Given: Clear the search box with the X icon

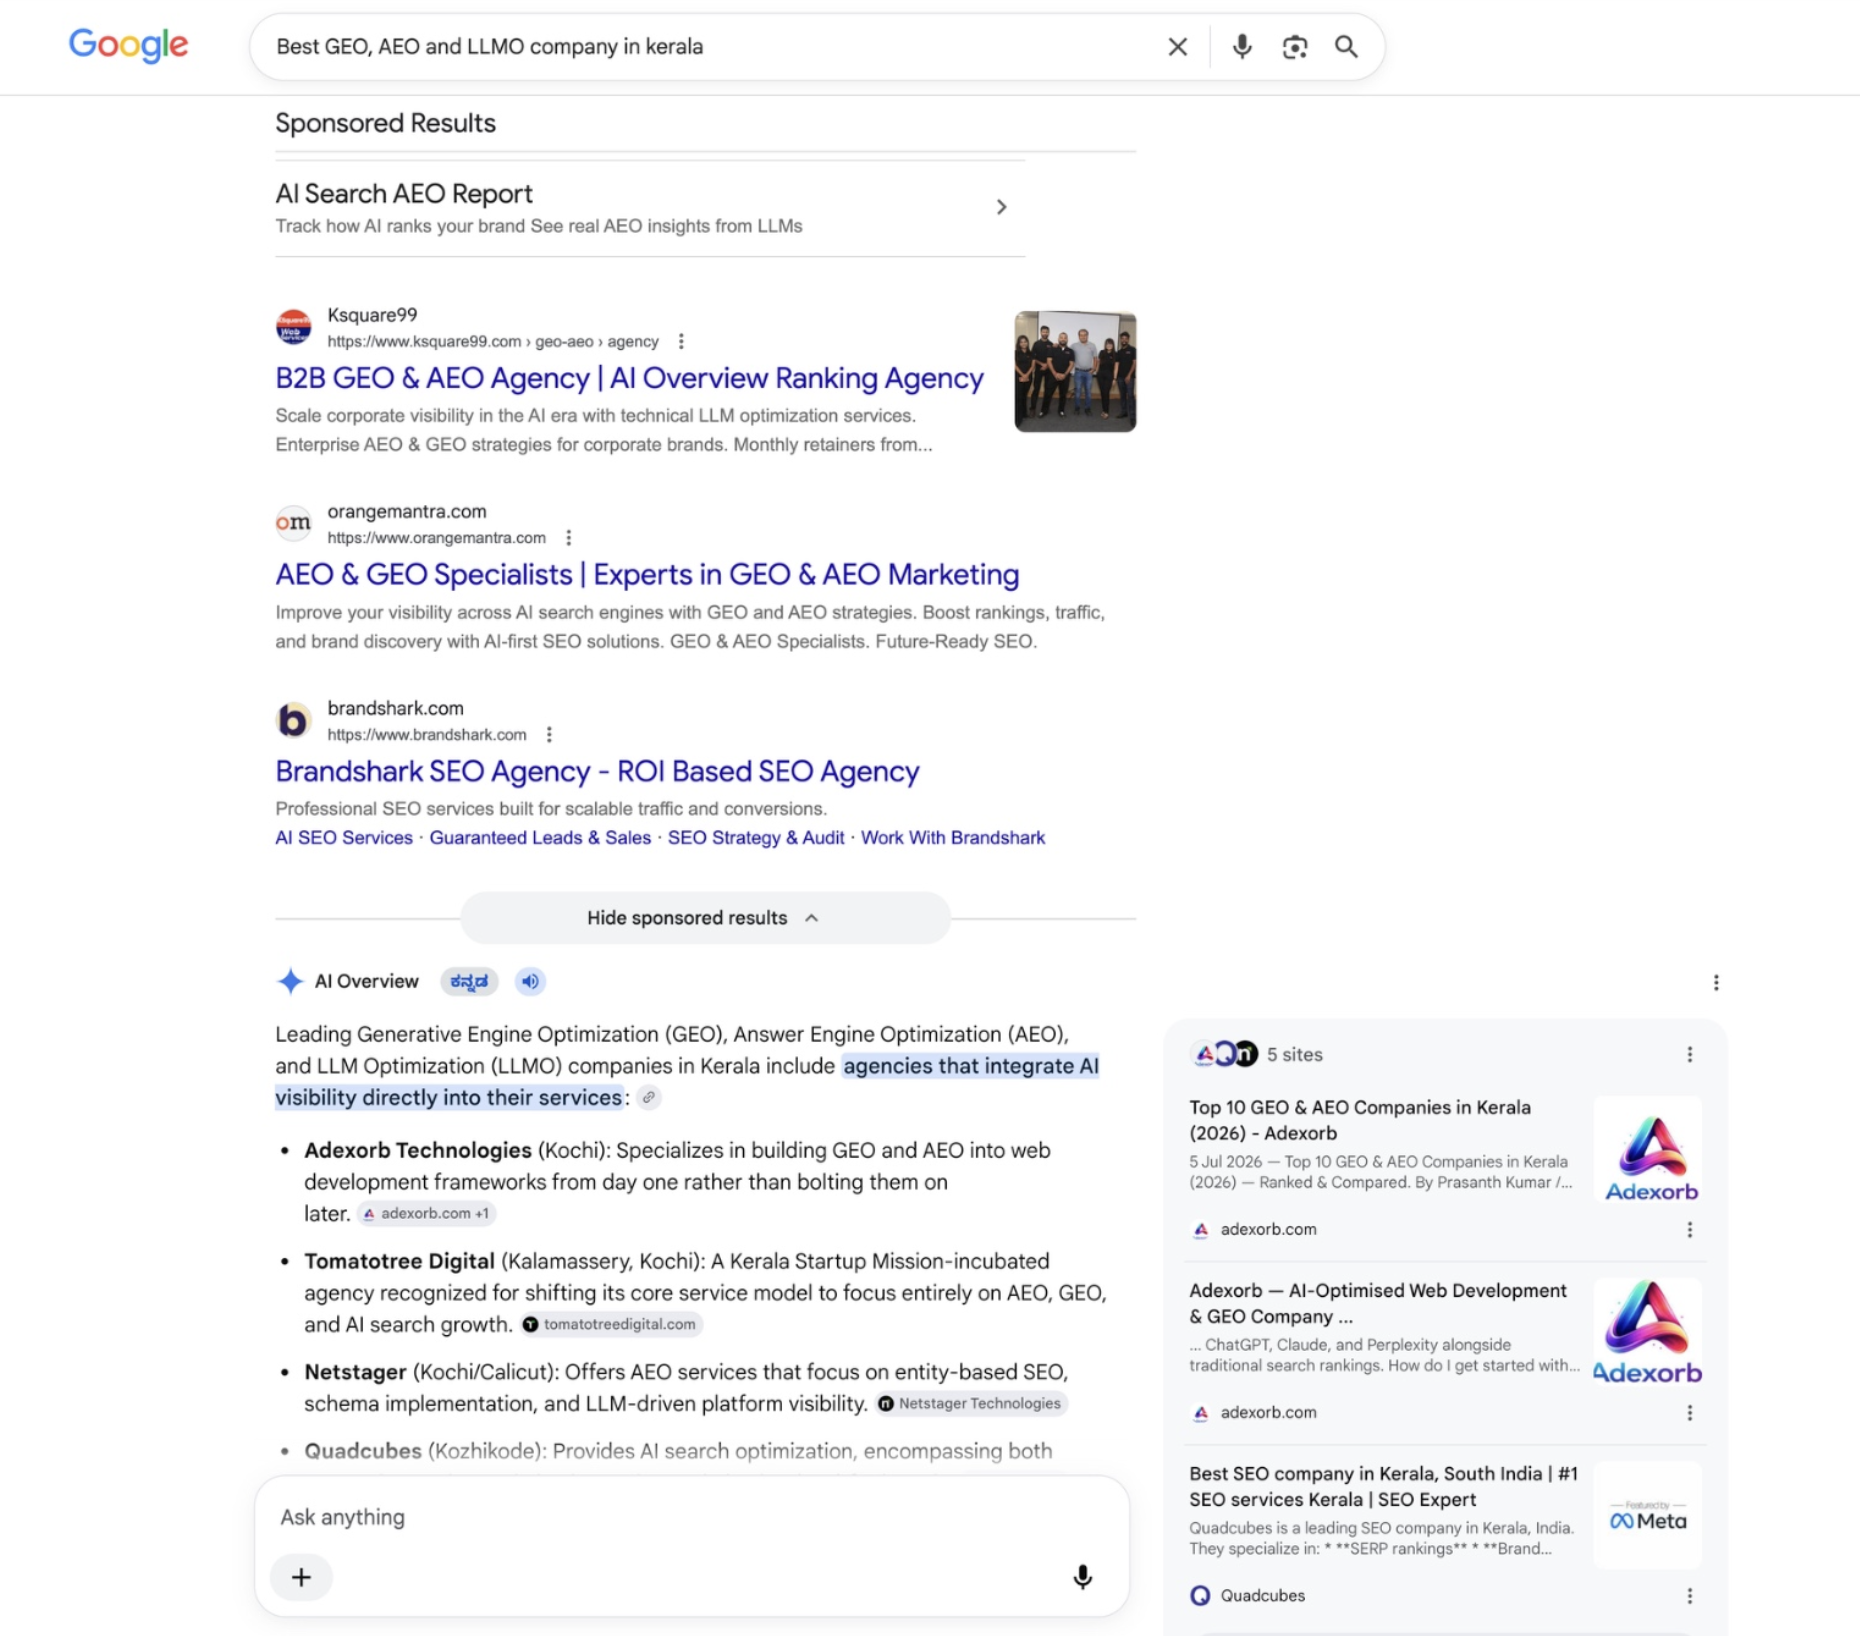Looking at the screenshot, I should point(1178,47).
